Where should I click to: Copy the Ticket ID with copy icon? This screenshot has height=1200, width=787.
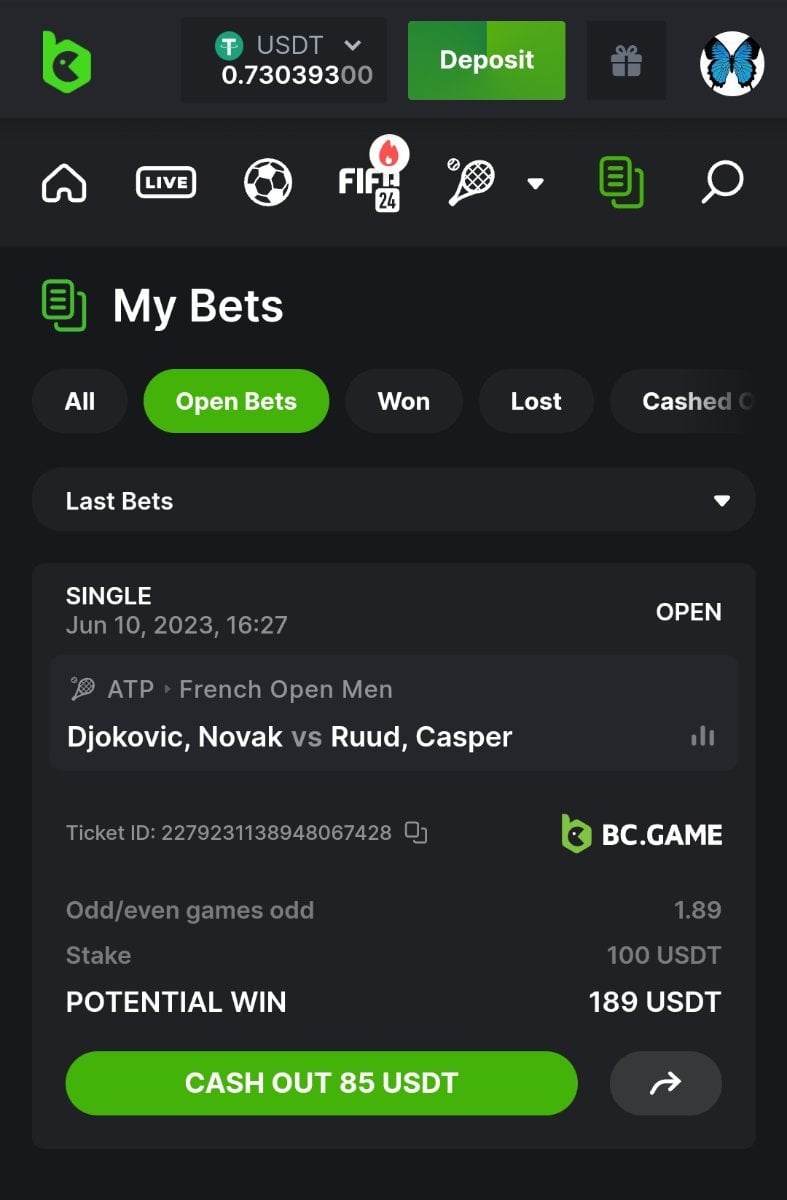coord(416,832)
